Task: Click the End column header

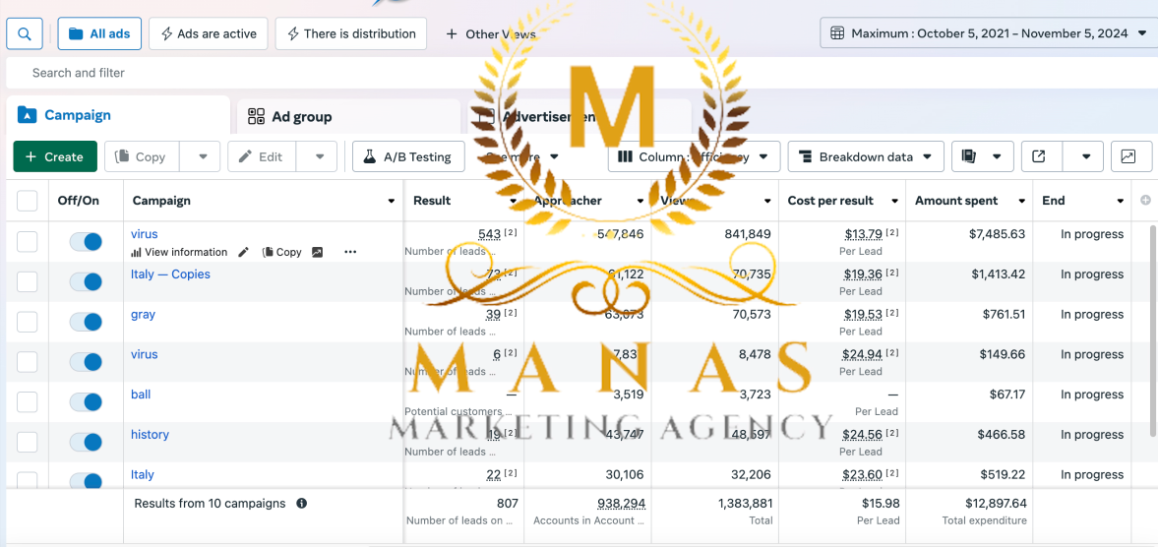Action: click(x=1053, y=201)
